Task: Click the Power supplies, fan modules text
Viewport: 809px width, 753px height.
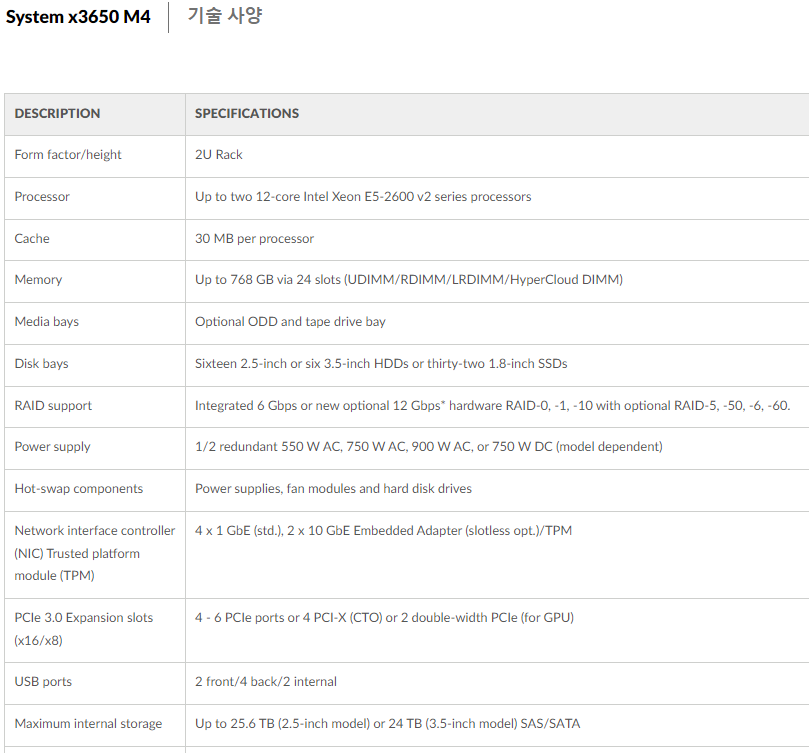Action: [x=333, y=489]
